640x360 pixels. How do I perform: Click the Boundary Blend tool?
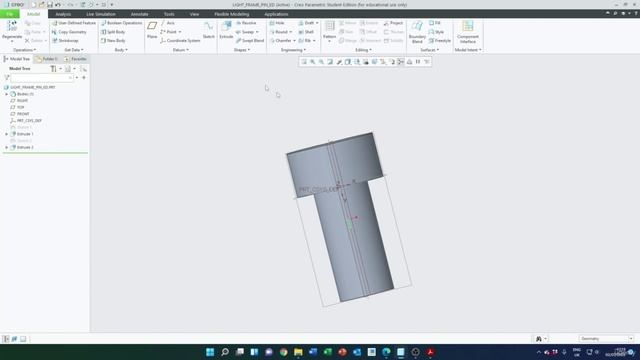point(417,32)
